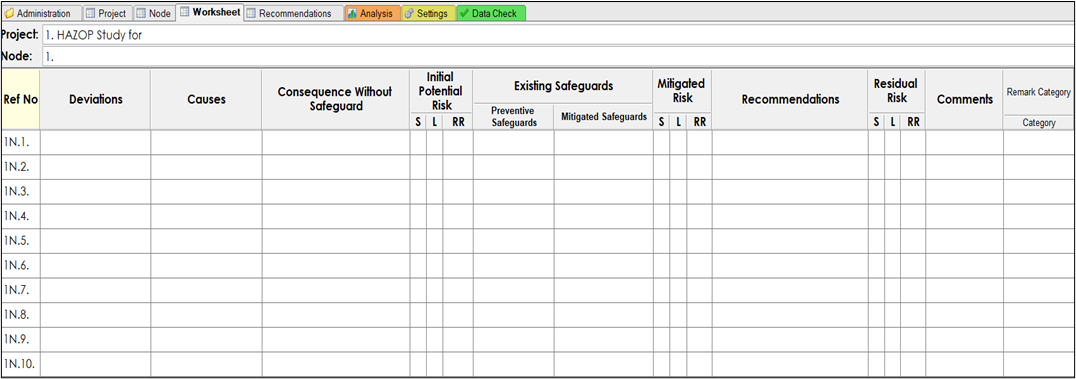Click the Deviations cell in row 1N.1.
The height and width of the screenshot is (379, 1076).
pyautogui.click(x=95, y=142)
